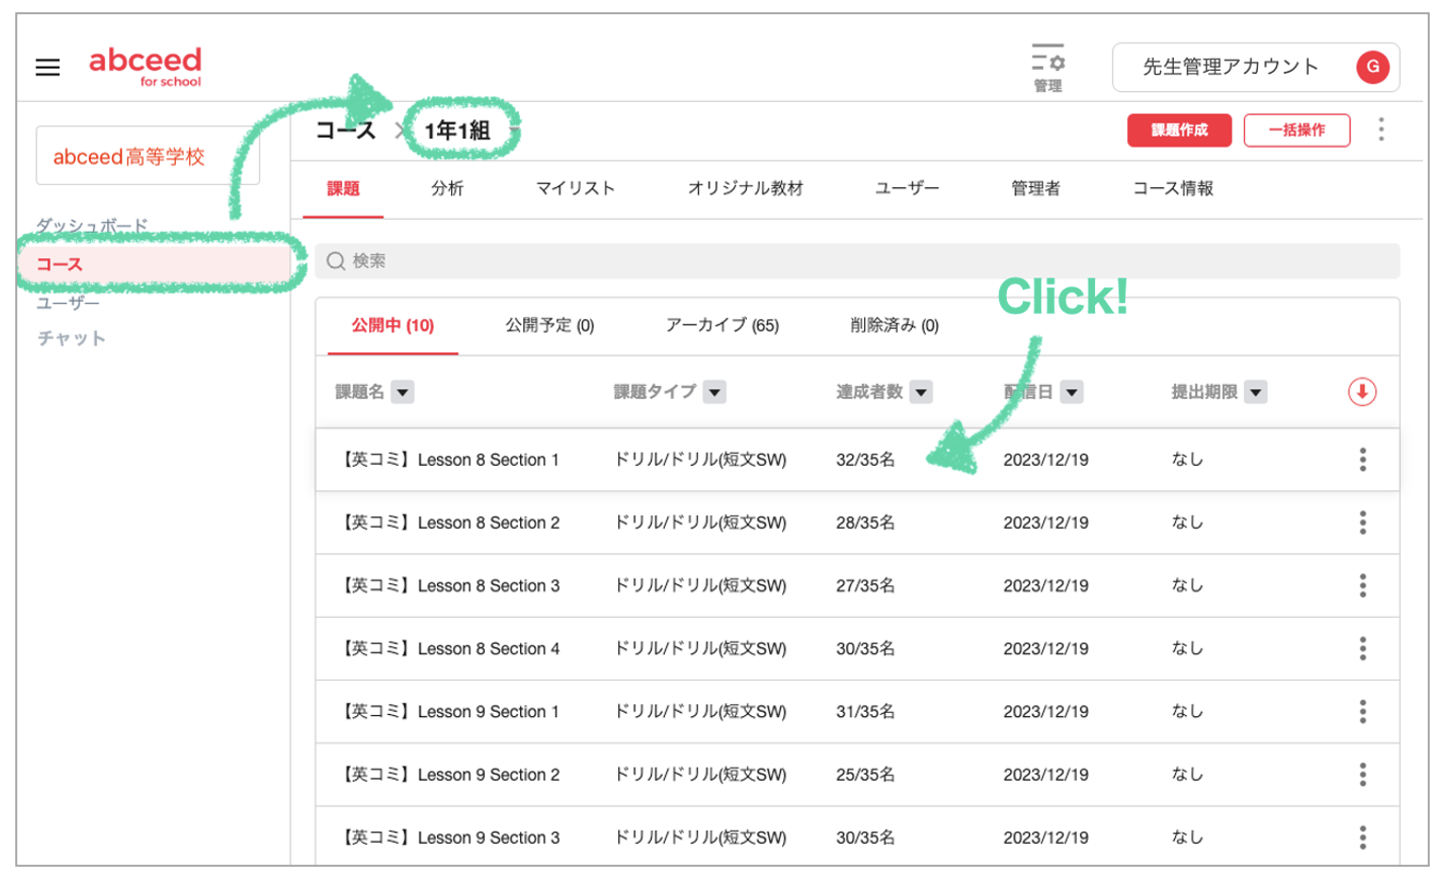Open チャット in the sidebar
1450x879 pixels.
click(x=71, y=339)
